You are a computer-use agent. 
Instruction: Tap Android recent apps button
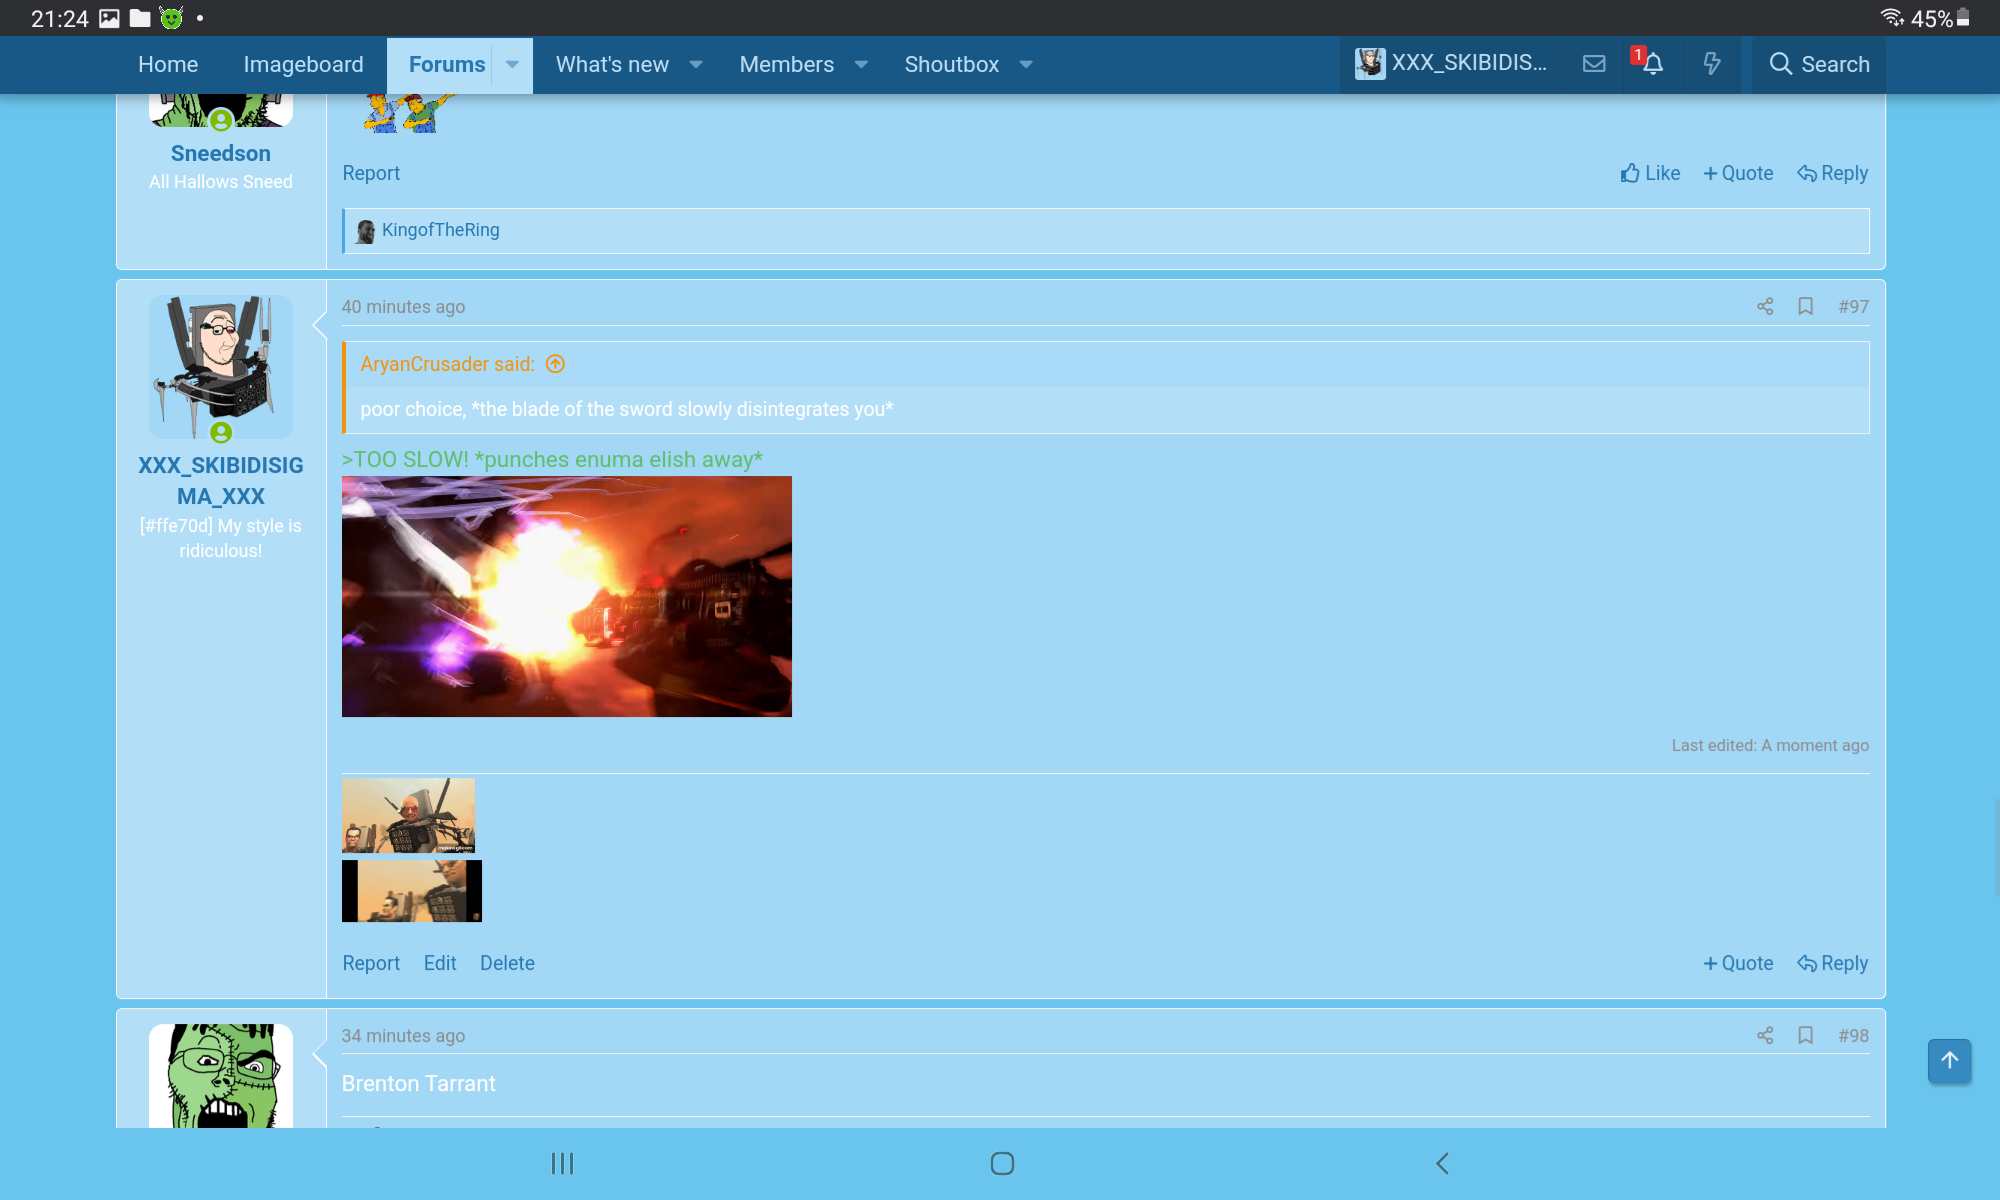tap(562, 1163)
